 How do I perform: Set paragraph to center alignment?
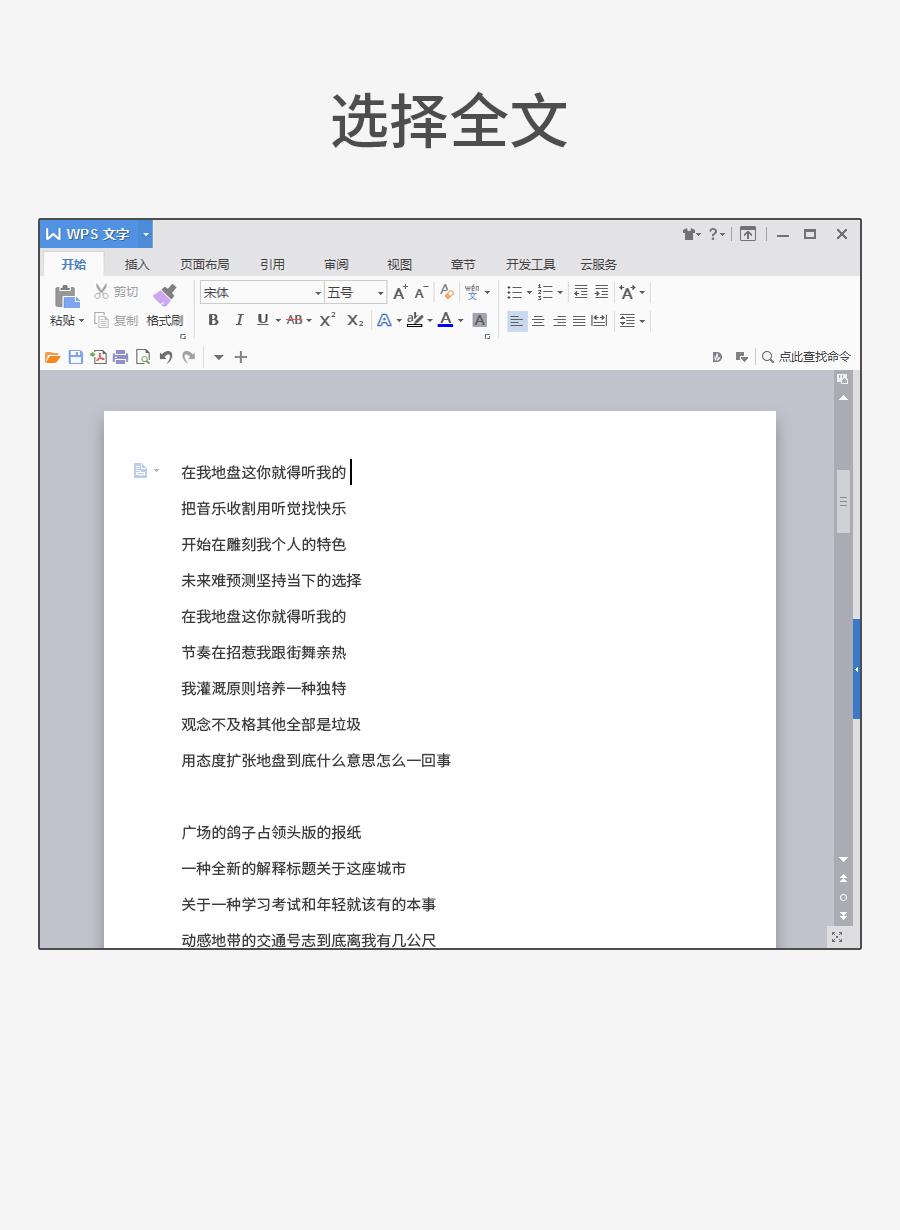tap(538, 320)
